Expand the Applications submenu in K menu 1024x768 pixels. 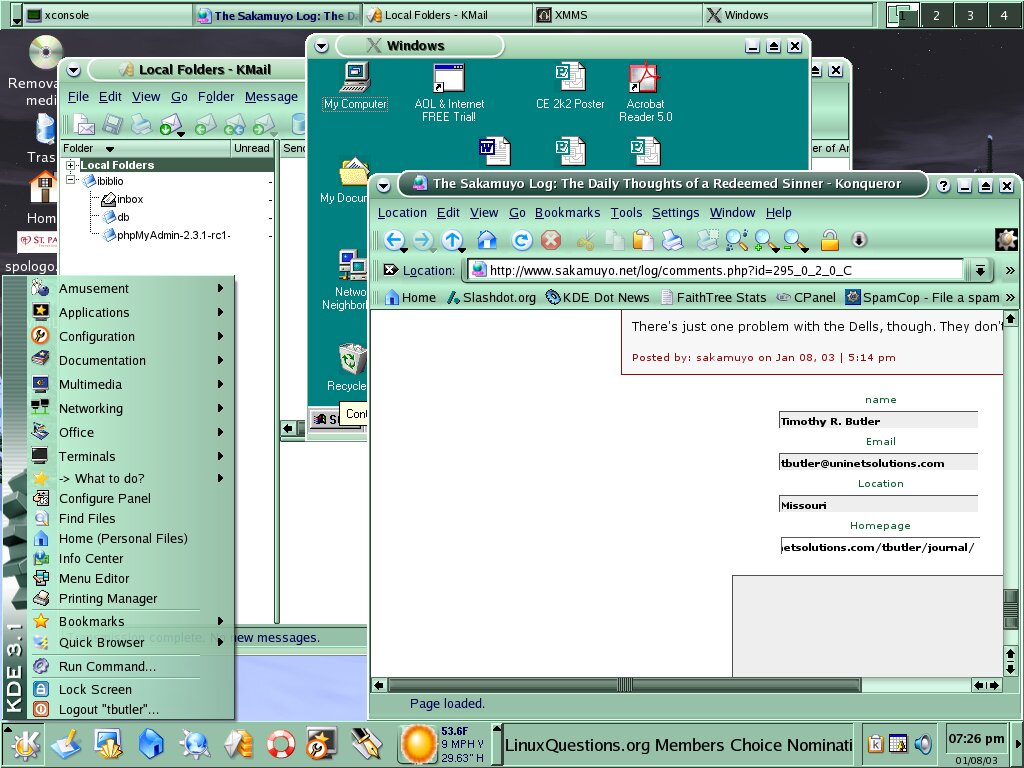[x=131, y=312]
